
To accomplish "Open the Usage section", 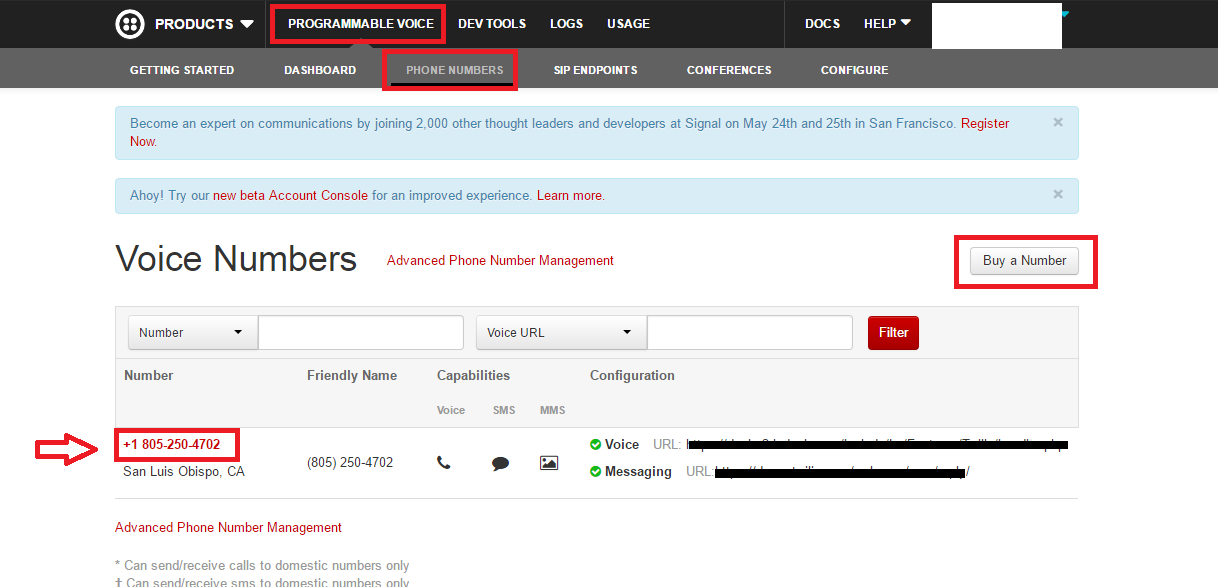I will click(628, 24).
